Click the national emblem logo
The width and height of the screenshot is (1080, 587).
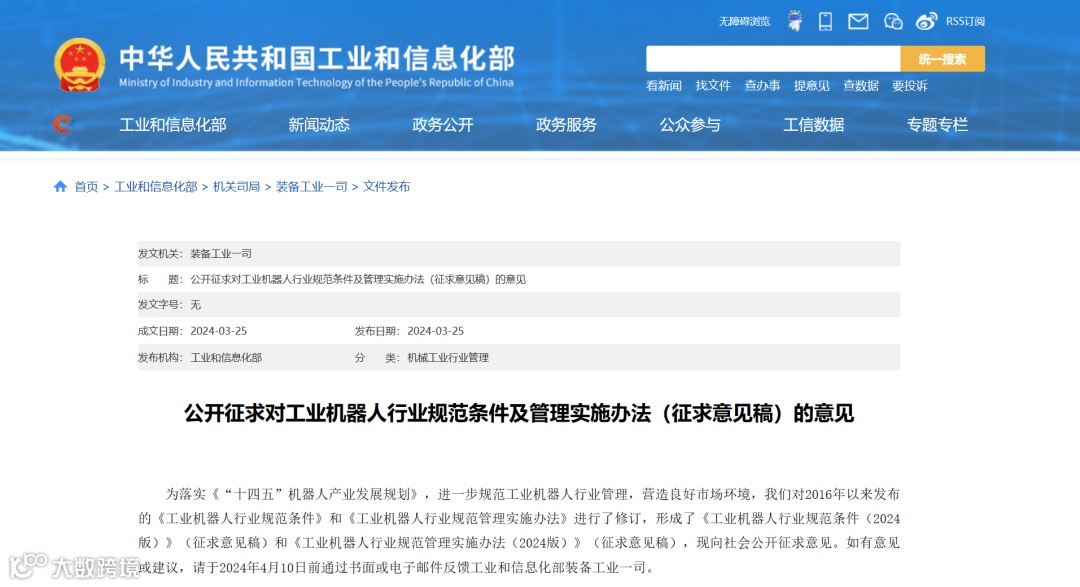pyautogui.click(x=79, y=65)
